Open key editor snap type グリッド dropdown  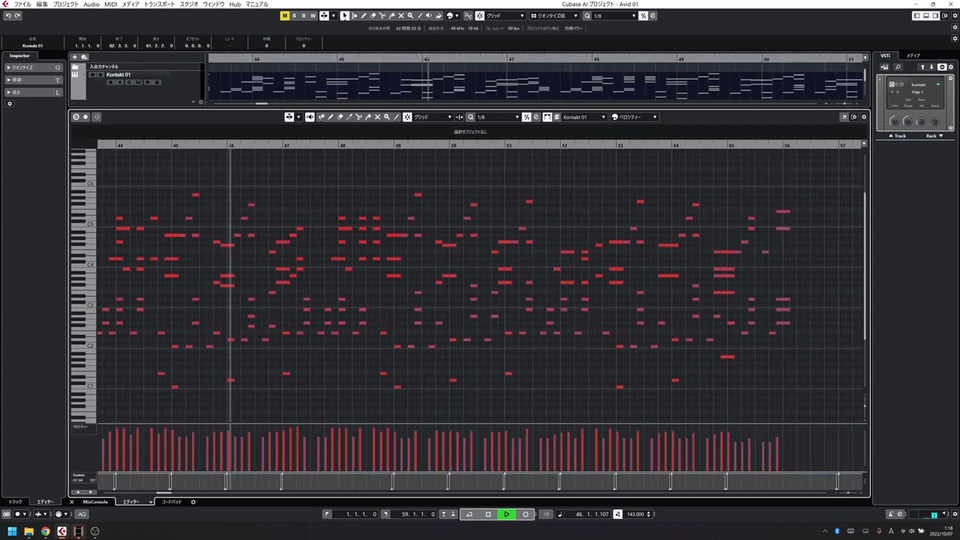coord(433,117)
